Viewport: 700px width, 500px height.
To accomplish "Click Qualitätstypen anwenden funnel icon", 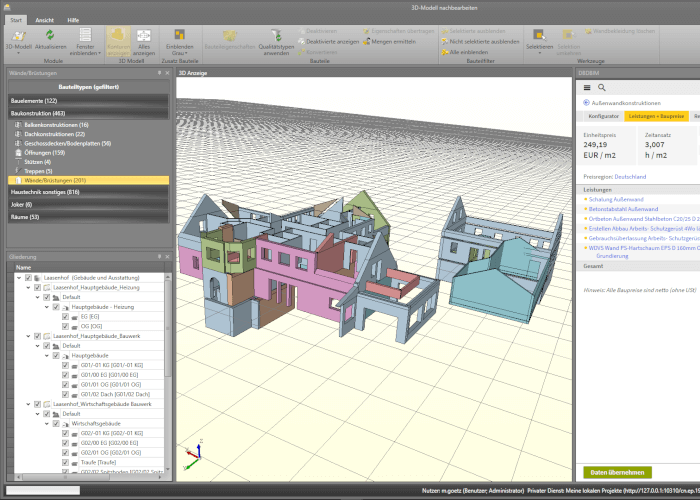I will pyautogui.click(x=276, y=35).
